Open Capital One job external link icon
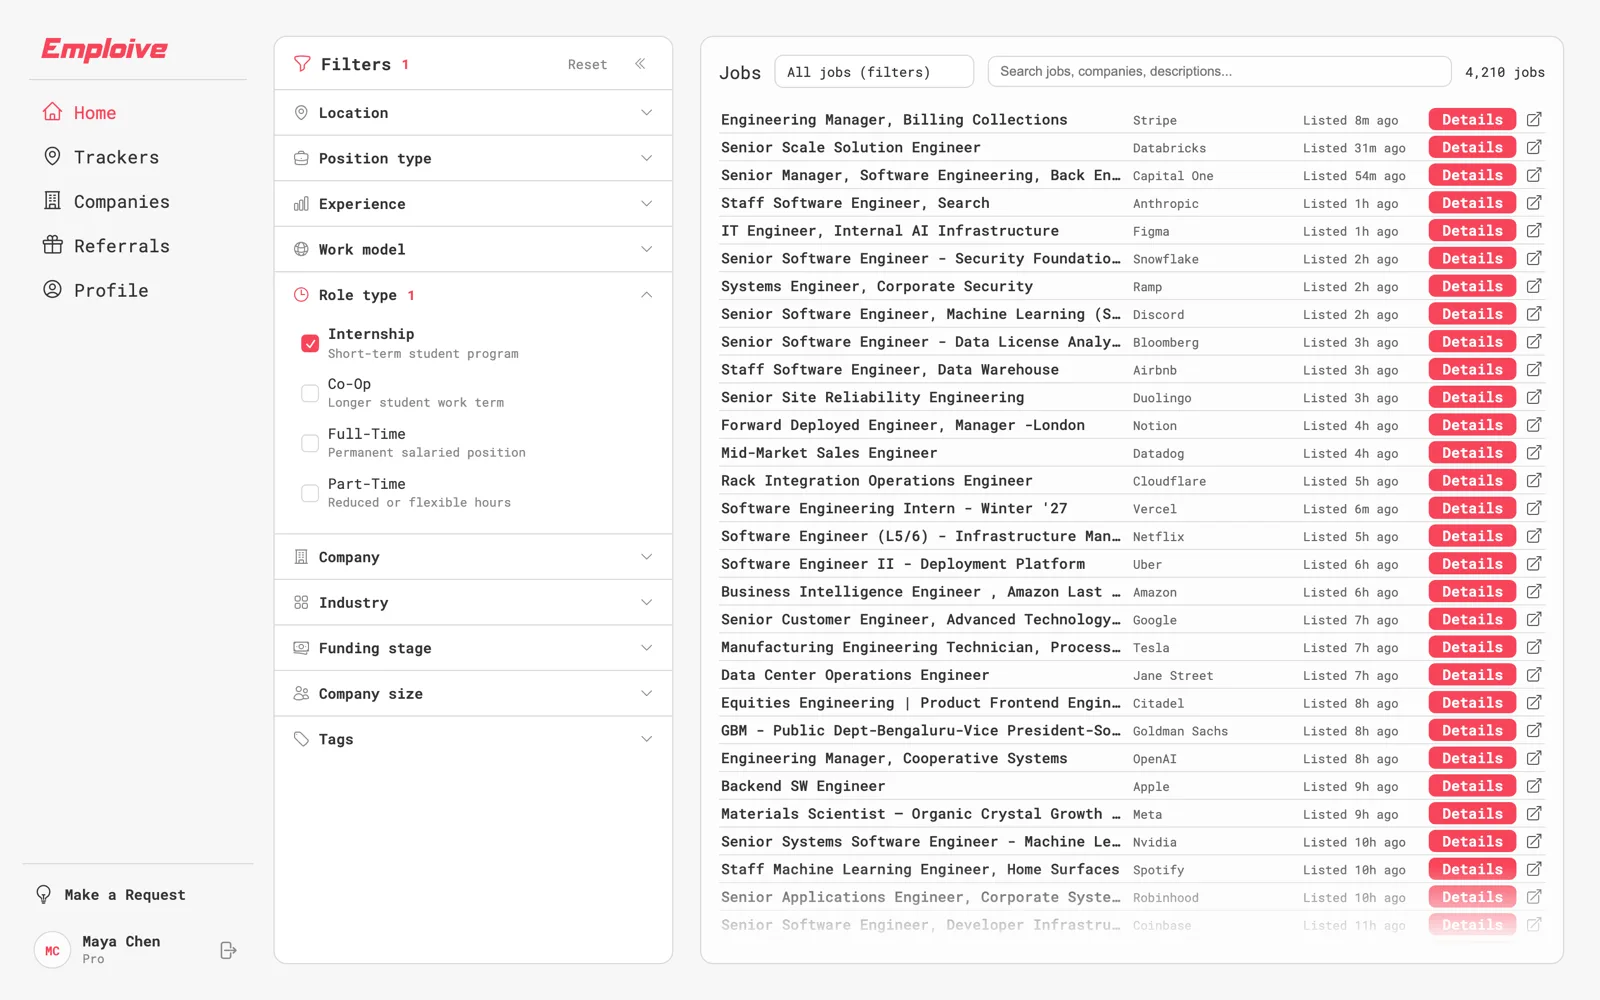 pyautogui.click(x=1534, y=175)
